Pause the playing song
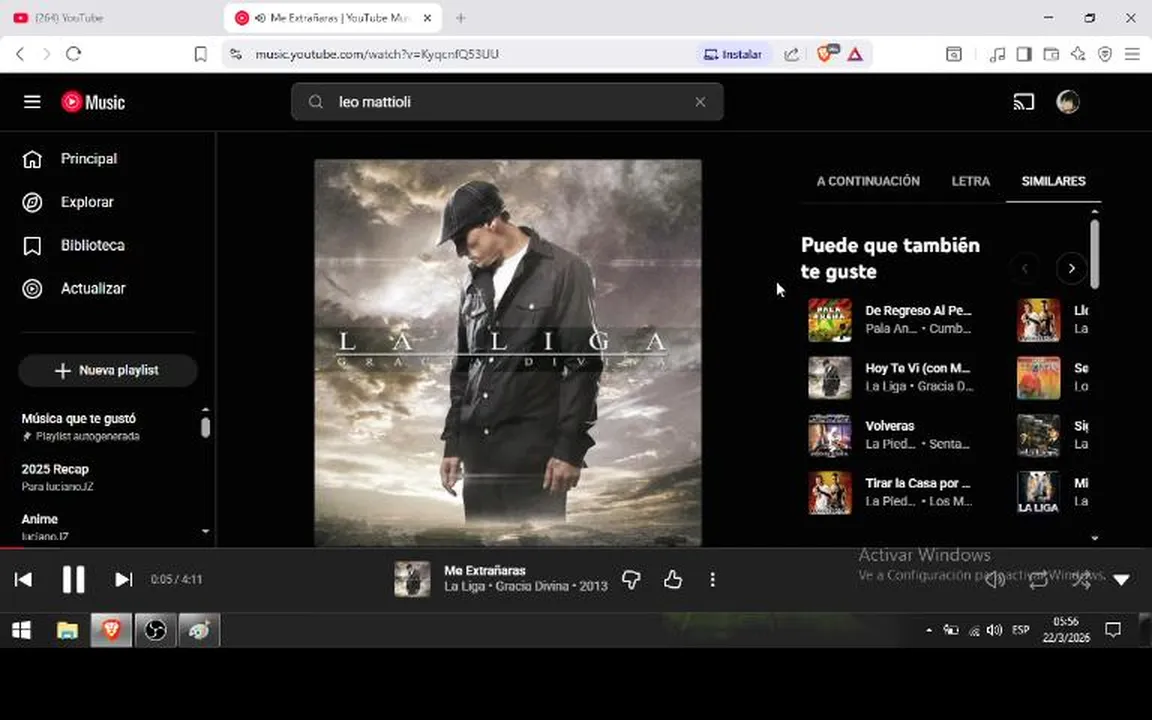 (73, 580)
